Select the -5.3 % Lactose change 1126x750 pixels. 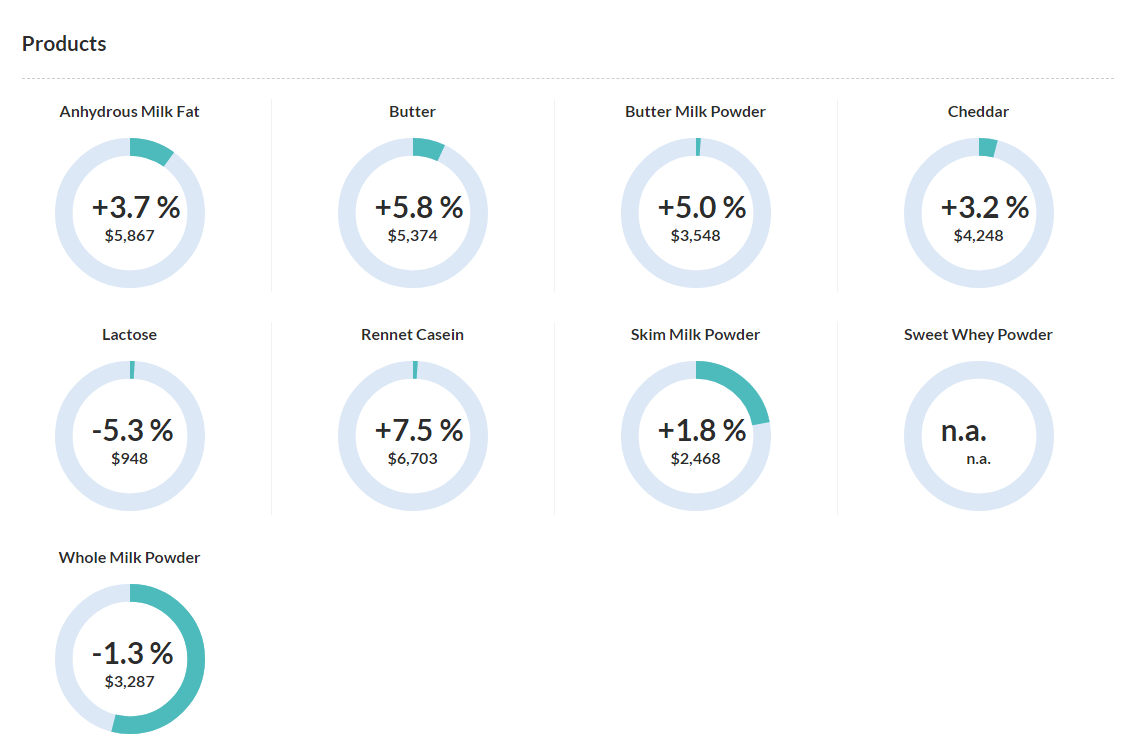(132, 430)
